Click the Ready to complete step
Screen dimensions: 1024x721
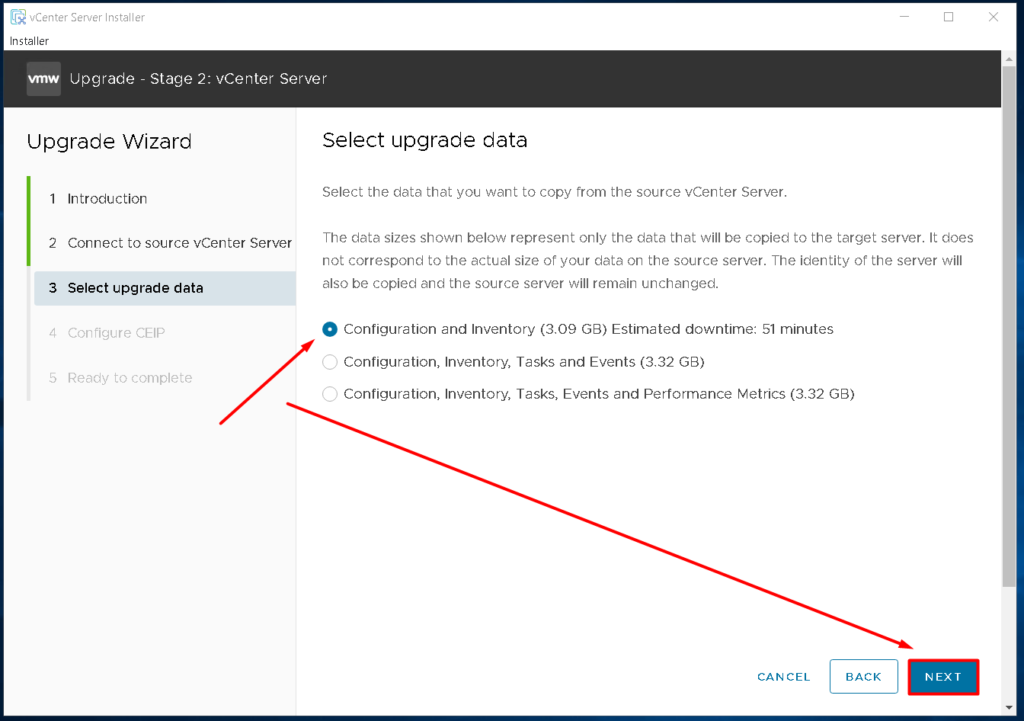[x=130, y=377]
